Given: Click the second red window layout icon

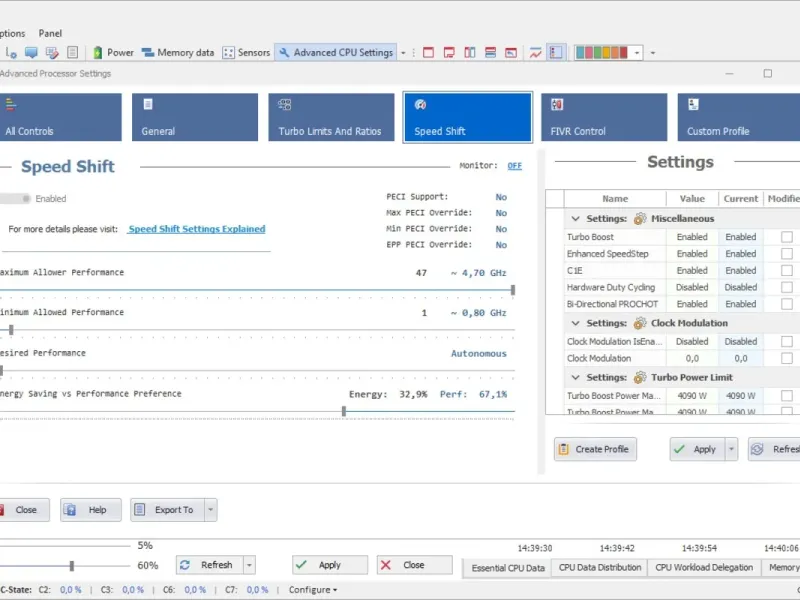Looking at the screenshot, I should coord(449,53).
